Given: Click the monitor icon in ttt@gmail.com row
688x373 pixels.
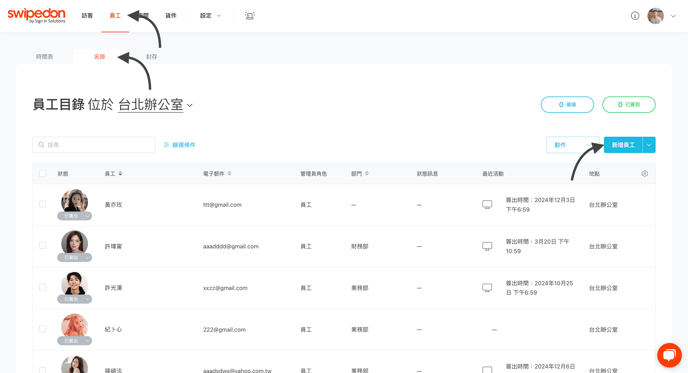Looking at the screenshot, I should [487, 204].
